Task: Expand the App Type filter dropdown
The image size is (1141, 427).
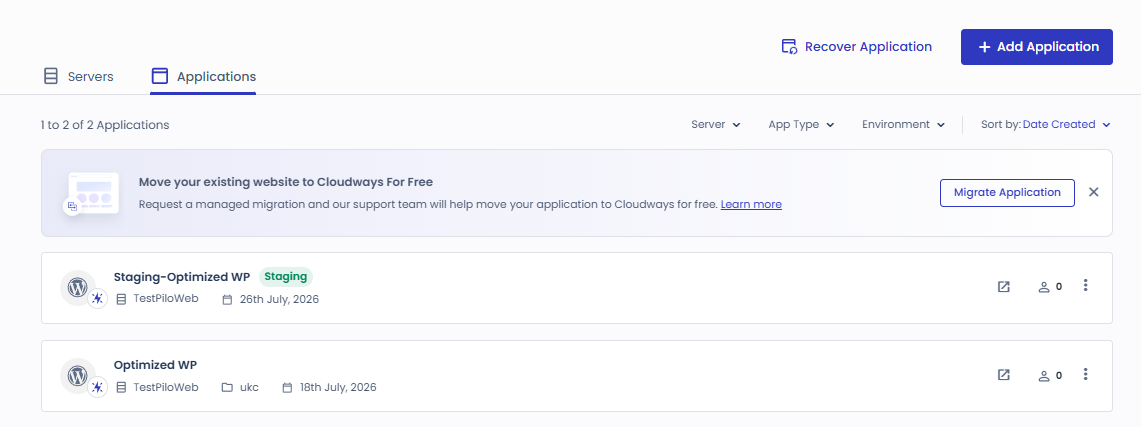Action: 800,124
